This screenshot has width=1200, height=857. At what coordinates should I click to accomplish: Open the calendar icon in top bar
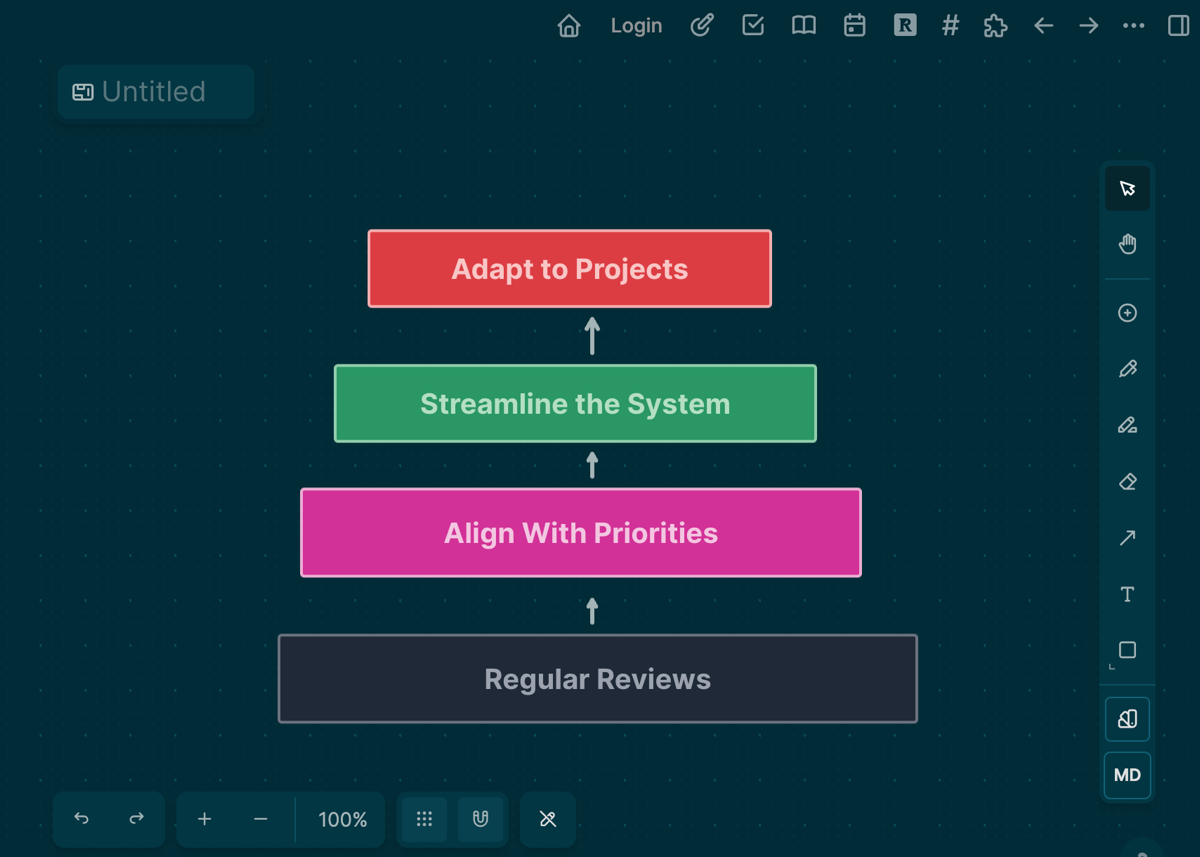(854, 26)
